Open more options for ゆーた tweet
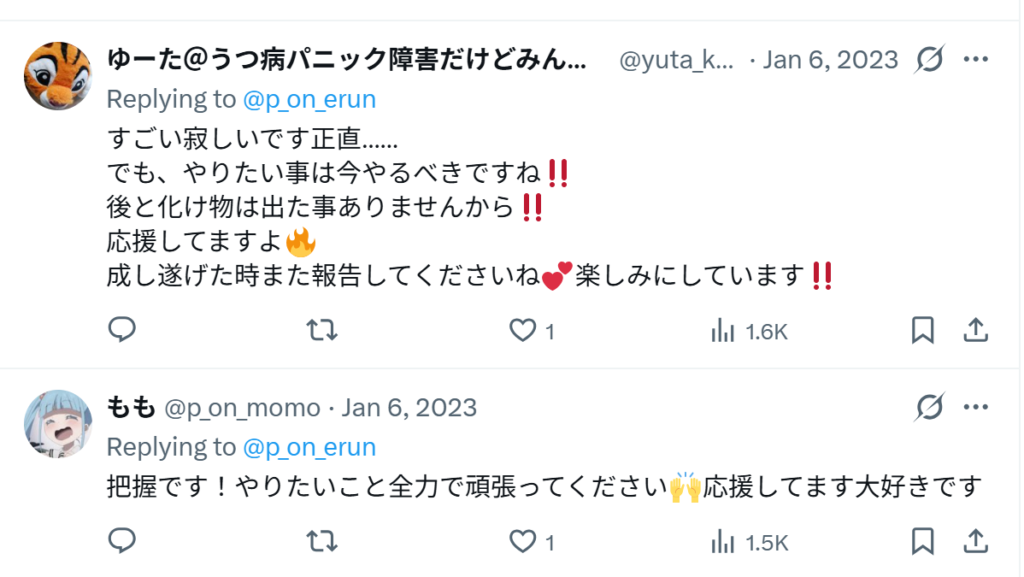This screenshot has height=577, width=1024. 975,60
